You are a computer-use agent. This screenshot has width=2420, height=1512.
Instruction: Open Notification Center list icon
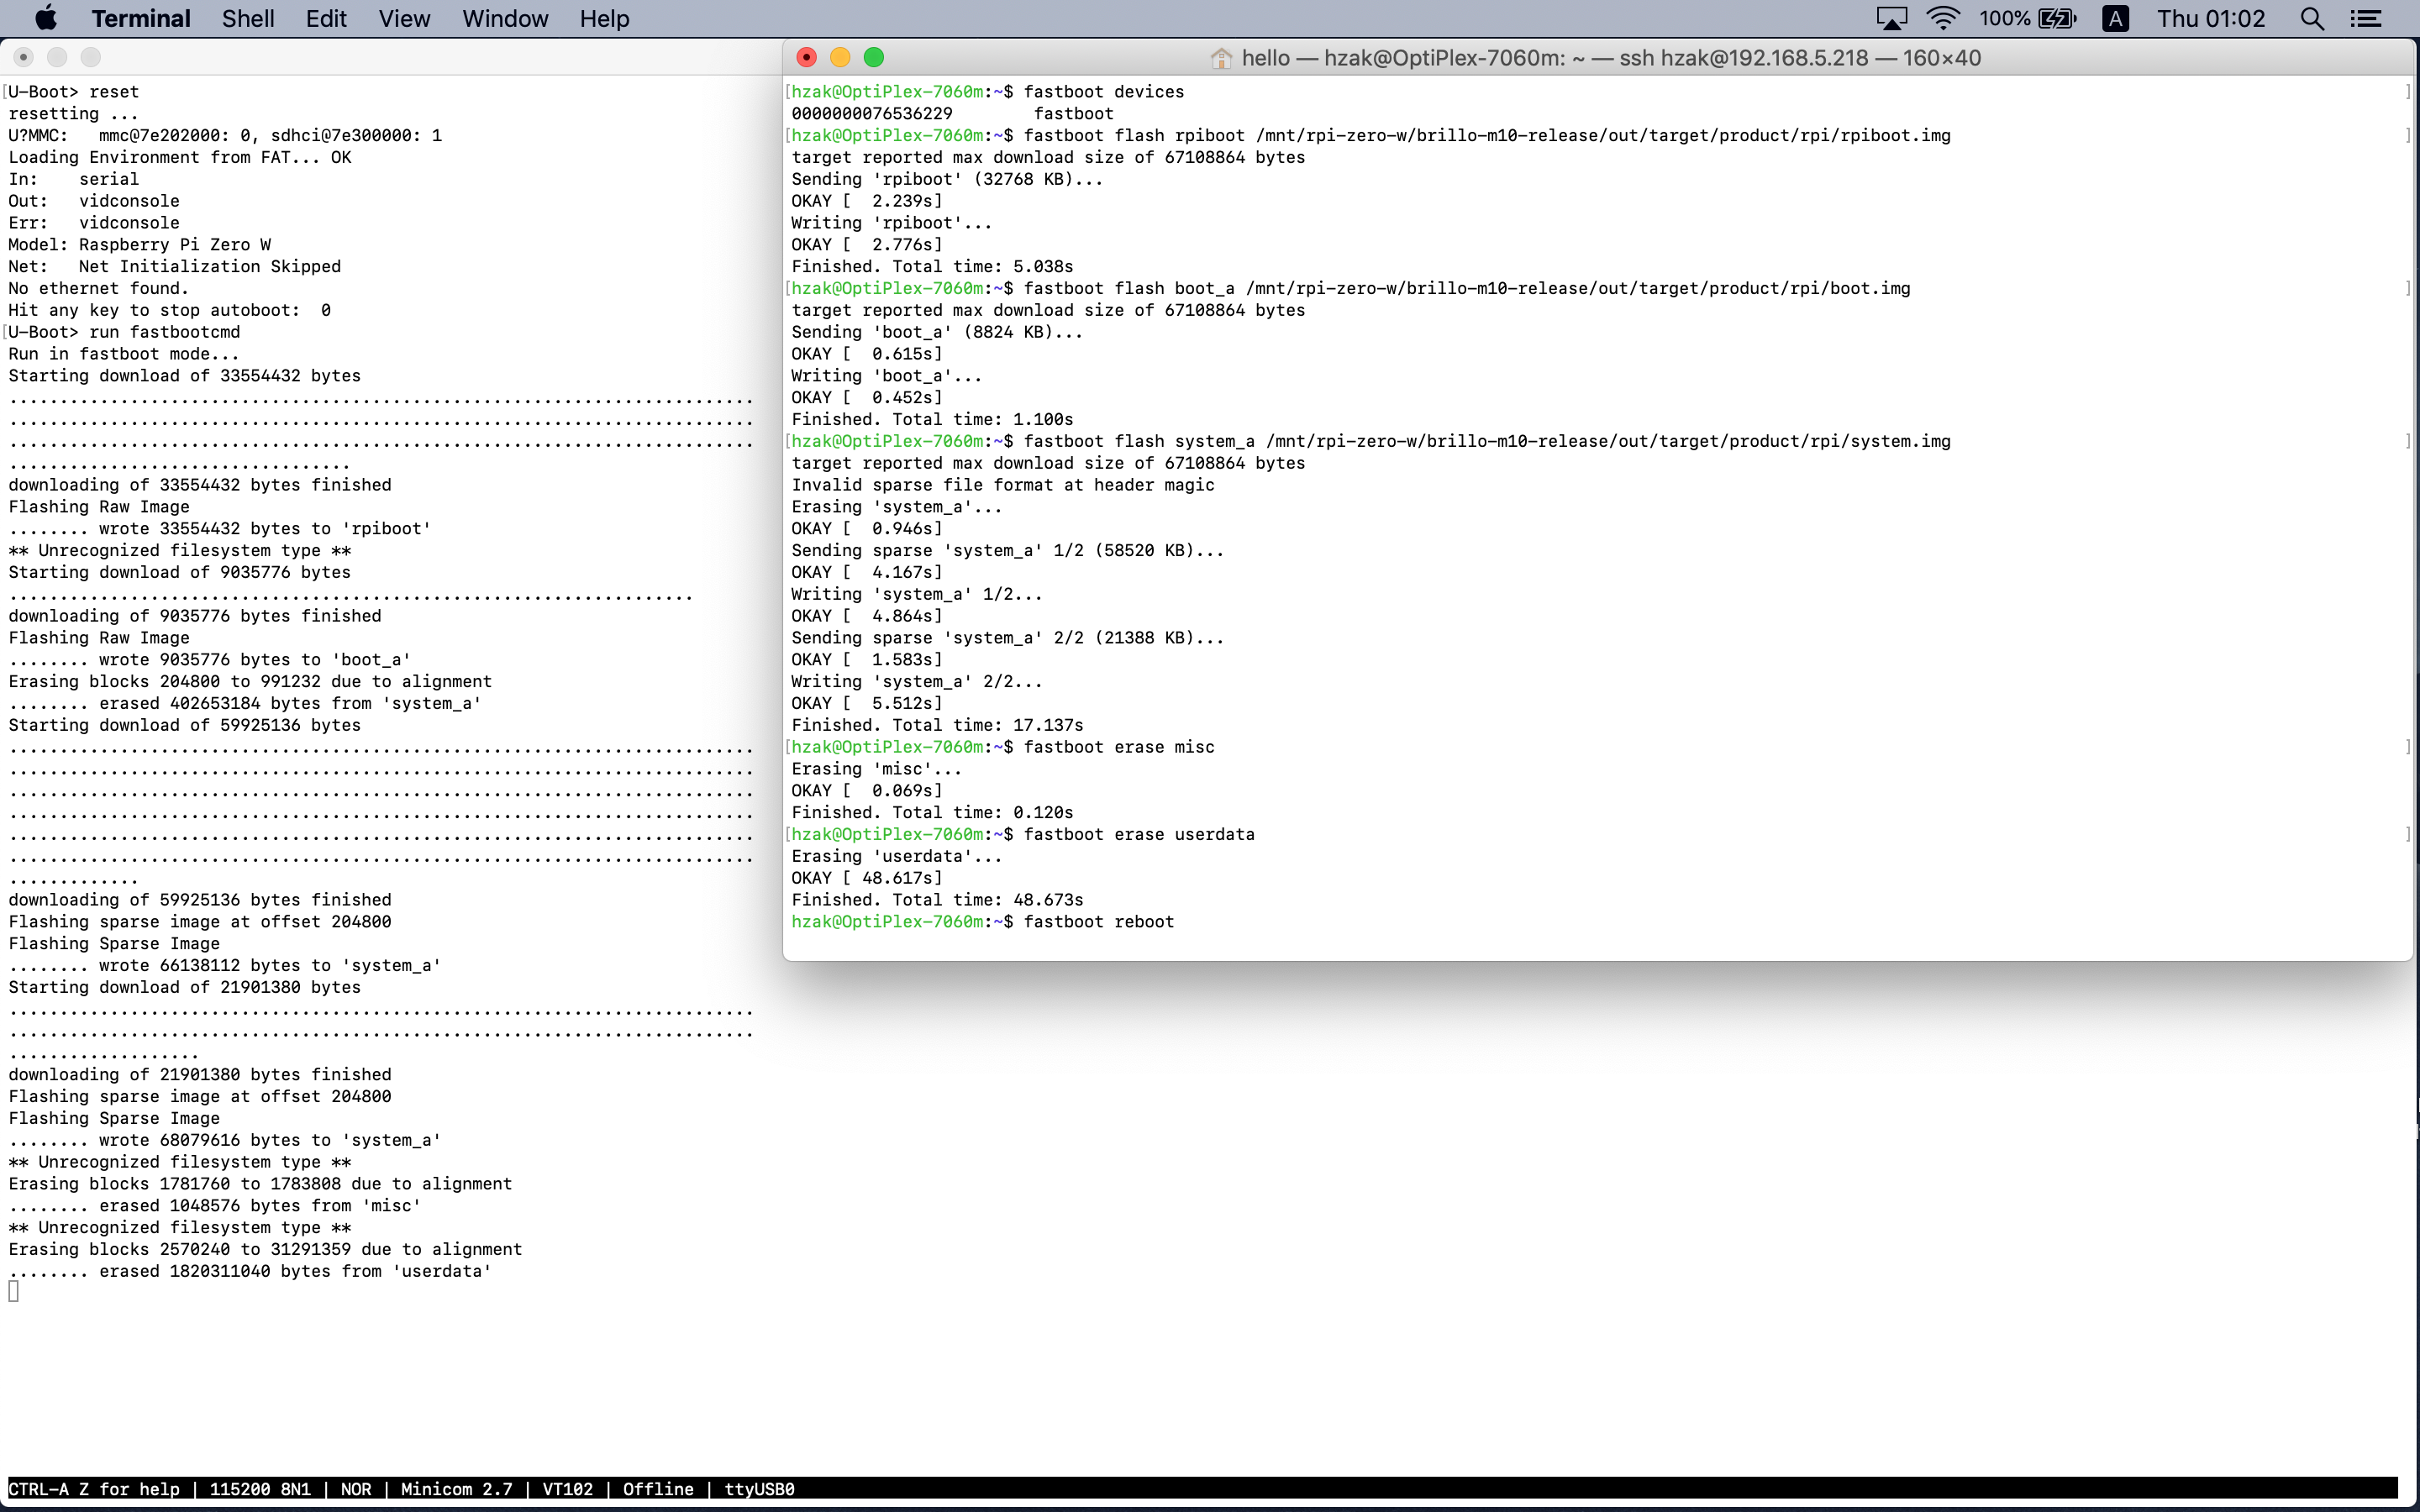pyautogui.click(x=2366, y=18)
